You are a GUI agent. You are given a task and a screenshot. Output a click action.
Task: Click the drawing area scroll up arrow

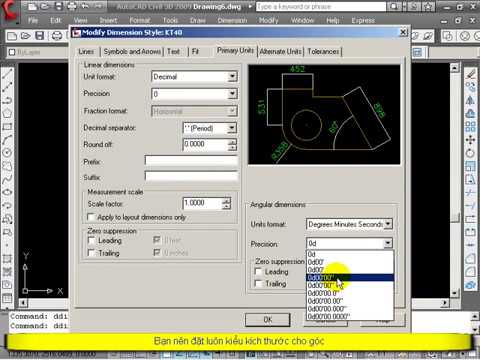click(x=455, y=68)
